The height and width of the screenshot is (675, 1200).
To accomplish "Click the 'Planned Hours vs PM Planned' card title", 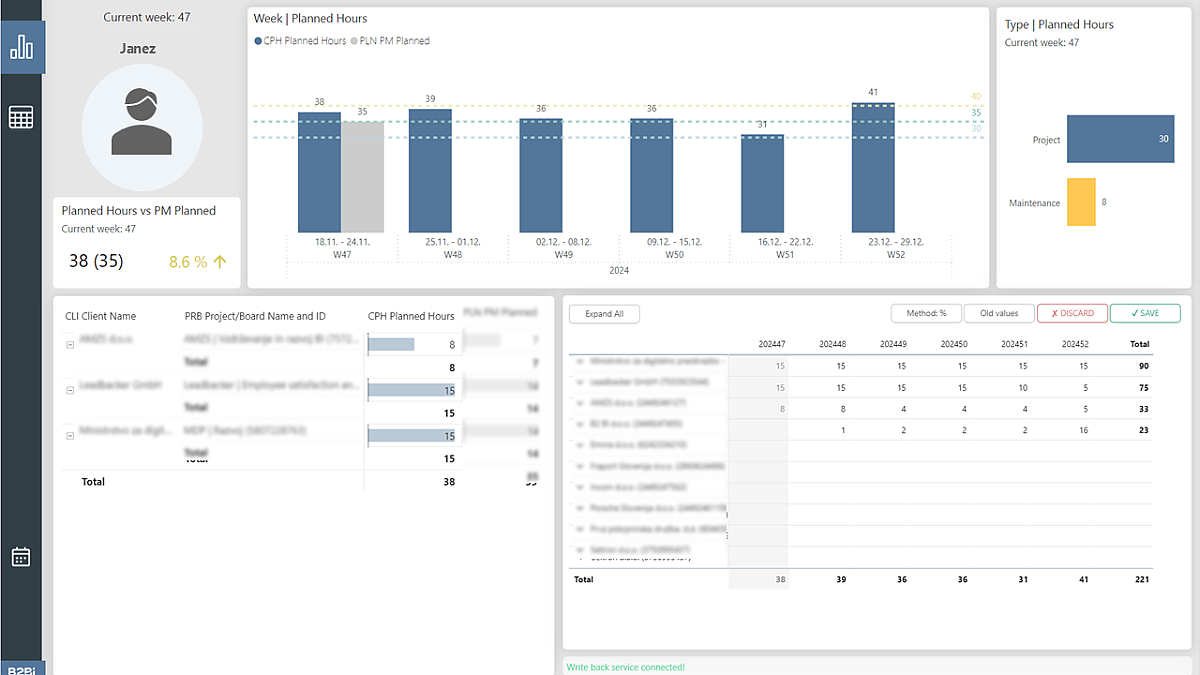I will (x=138, y=211).
